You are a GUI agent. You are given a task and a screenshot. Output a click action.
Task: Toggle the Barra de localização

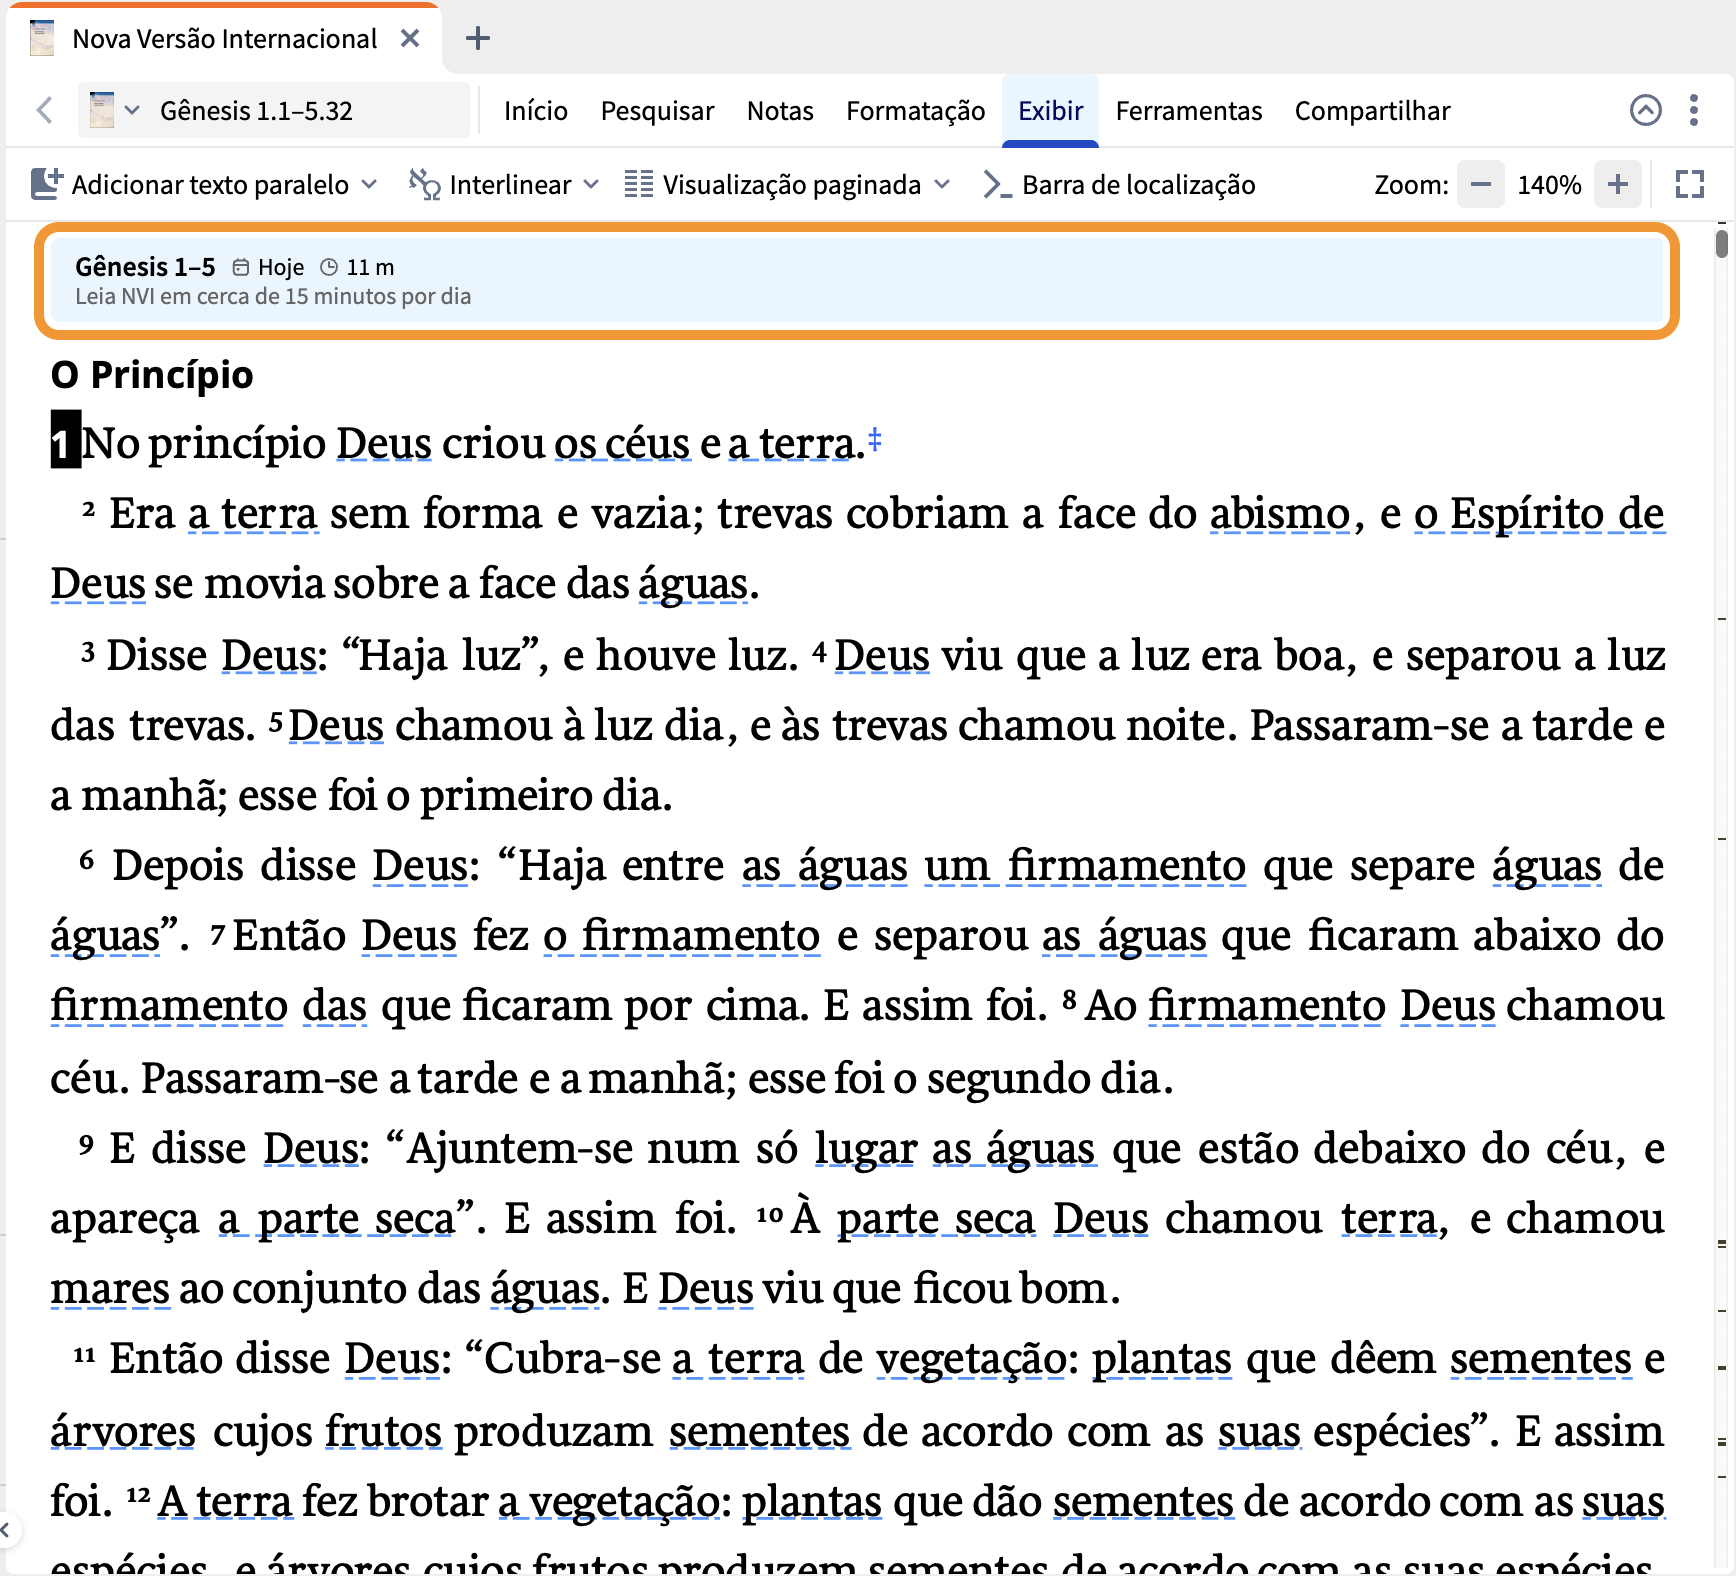coord(1119,184)
